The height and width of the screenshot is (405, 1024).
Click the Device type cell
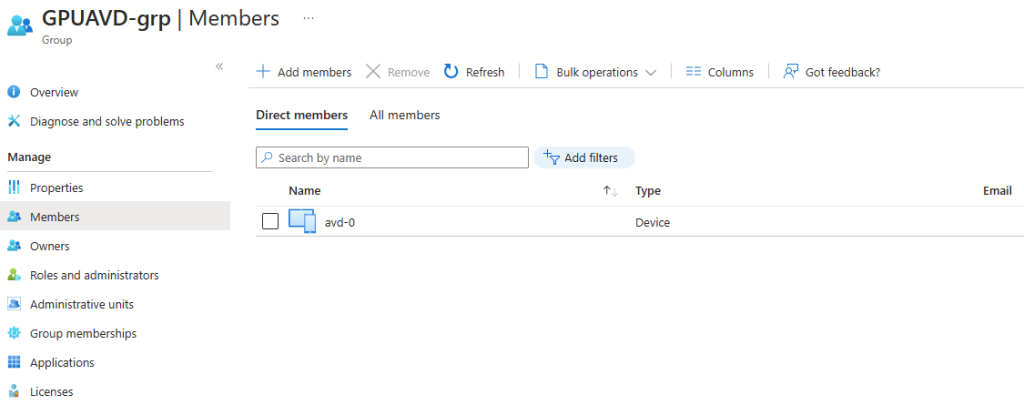tap(652, 223)
